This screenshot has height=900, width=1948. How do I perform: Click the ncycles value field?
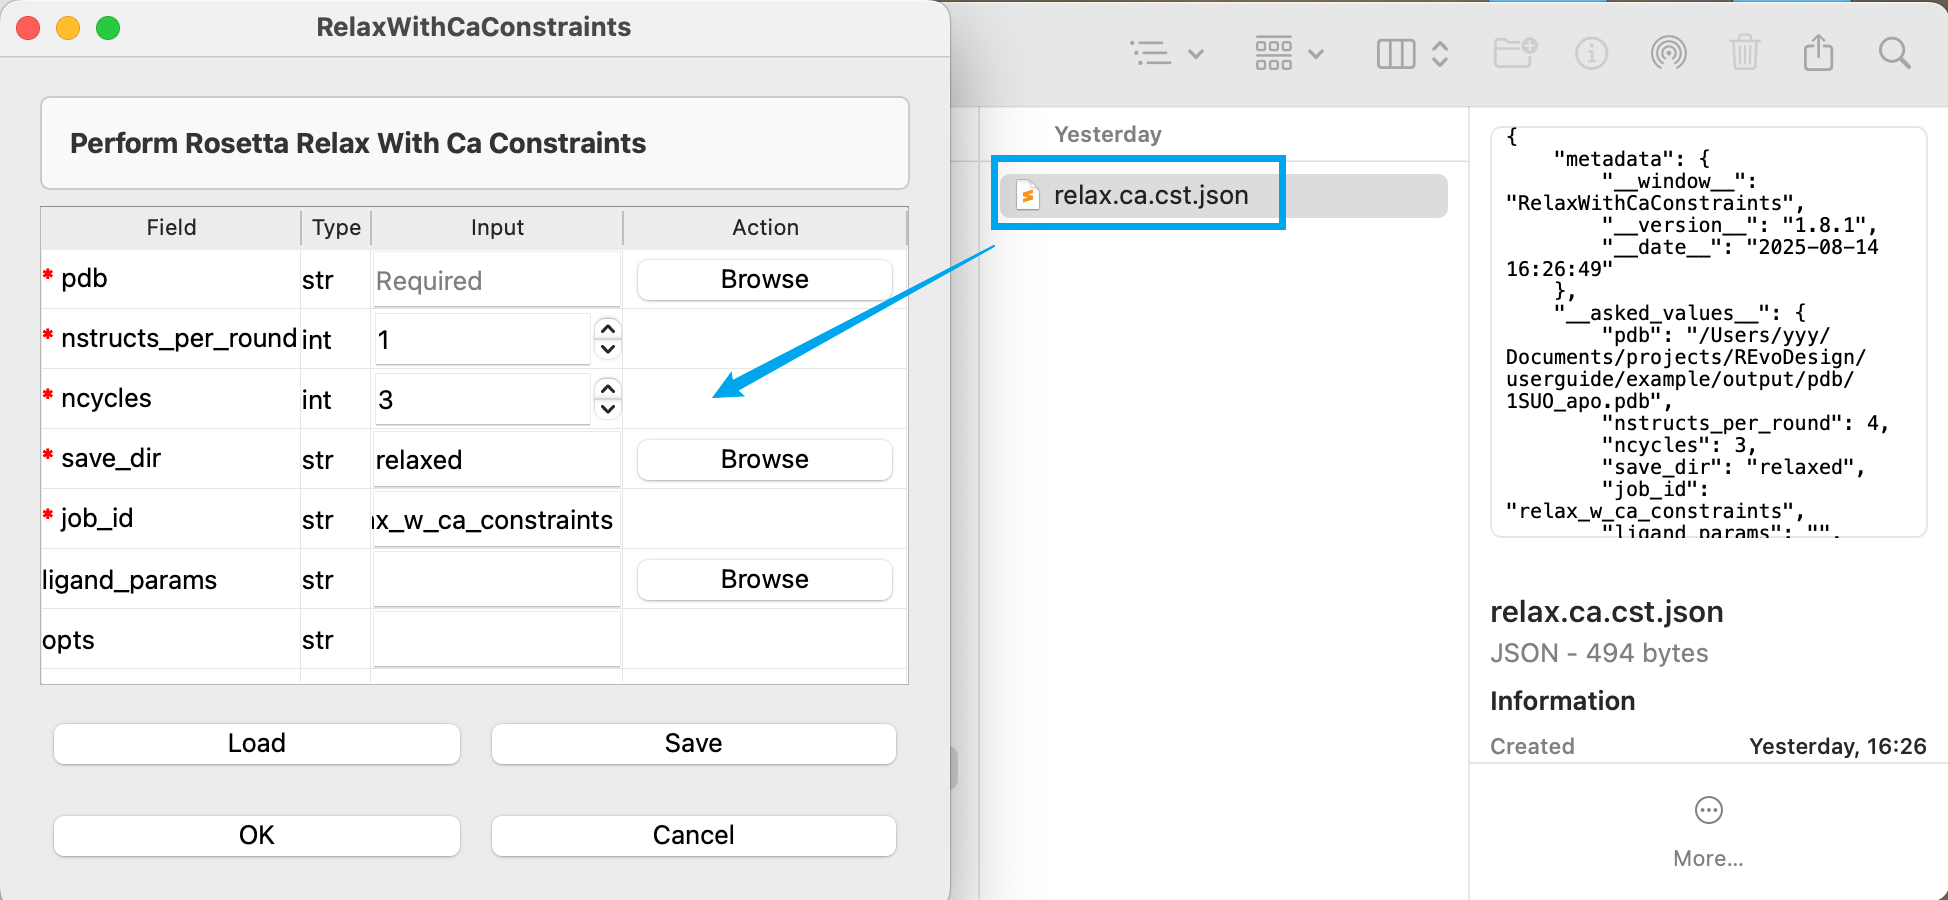482,400
